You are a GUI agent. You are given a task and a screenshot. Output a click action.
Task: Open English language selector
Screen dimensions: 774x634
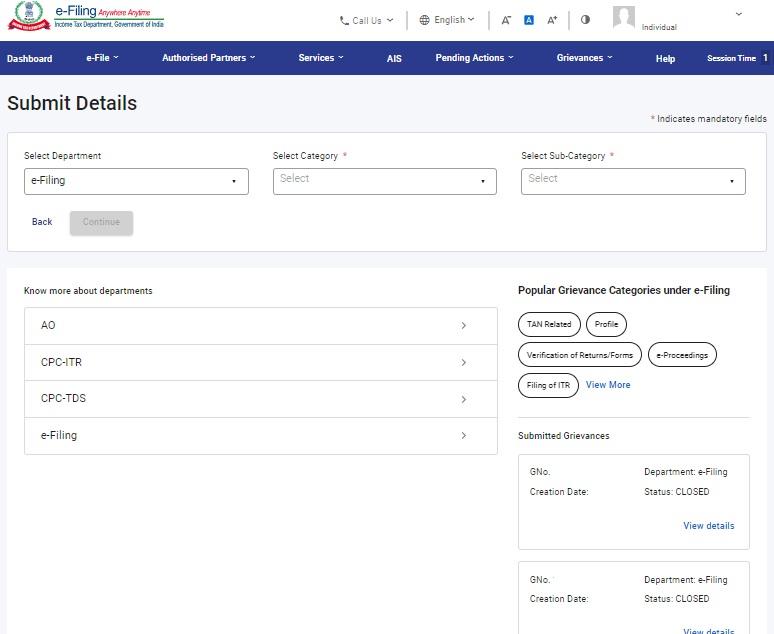point(447,20)
